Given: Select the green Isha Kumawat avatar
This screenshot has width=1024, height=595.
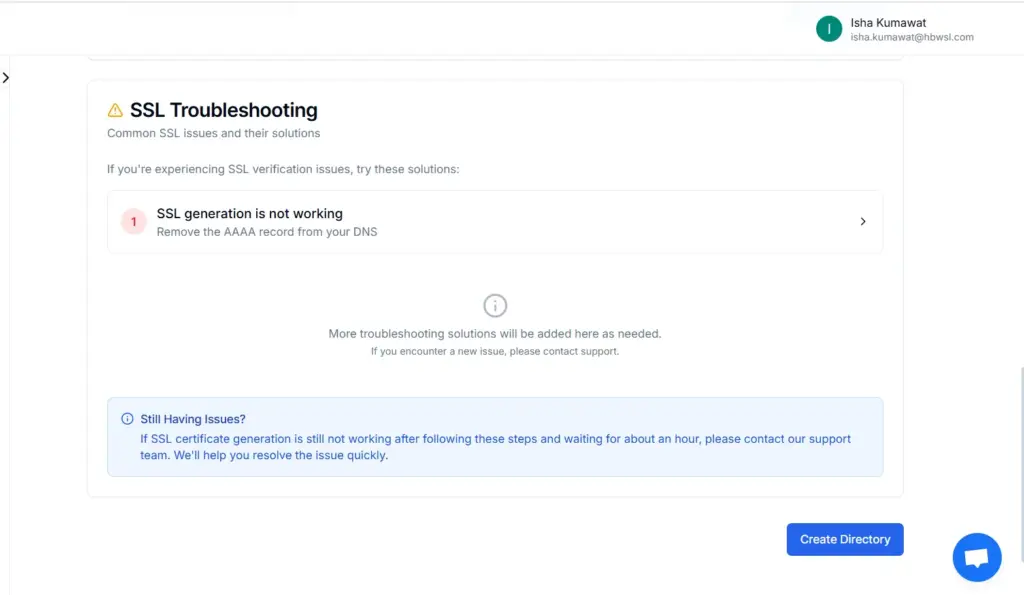Looking at the screenshot, I should (x=828, y=29).
